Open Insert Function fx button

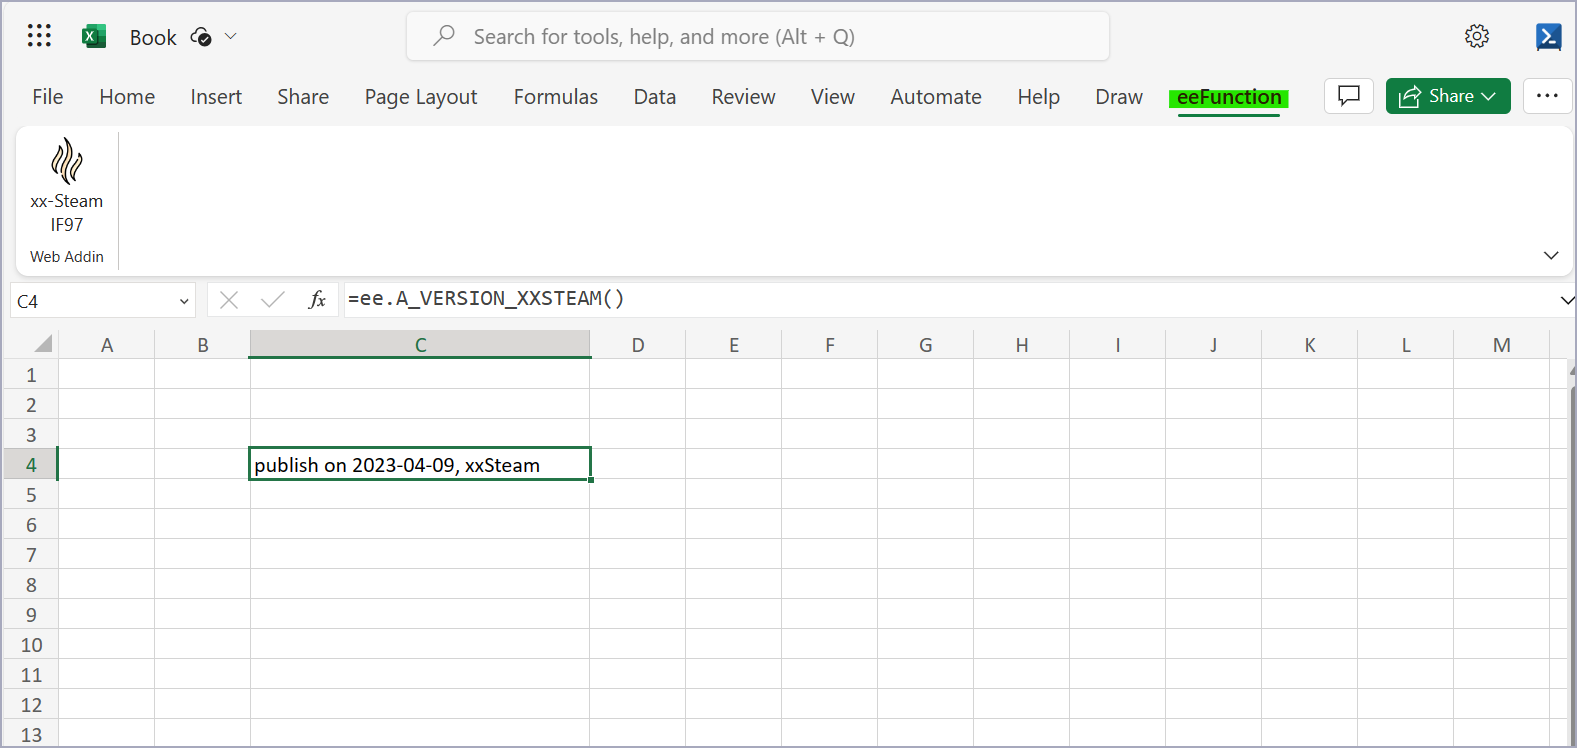click(x=317, y=300)
